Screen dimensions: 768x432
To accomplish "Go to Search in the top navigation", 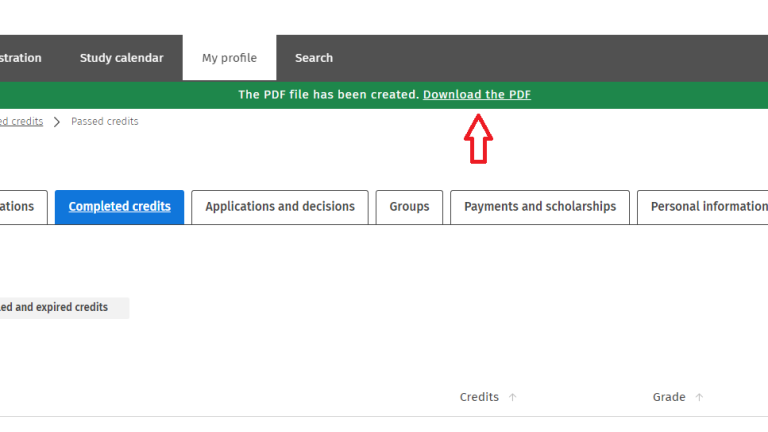I will [x=314, y=58].
